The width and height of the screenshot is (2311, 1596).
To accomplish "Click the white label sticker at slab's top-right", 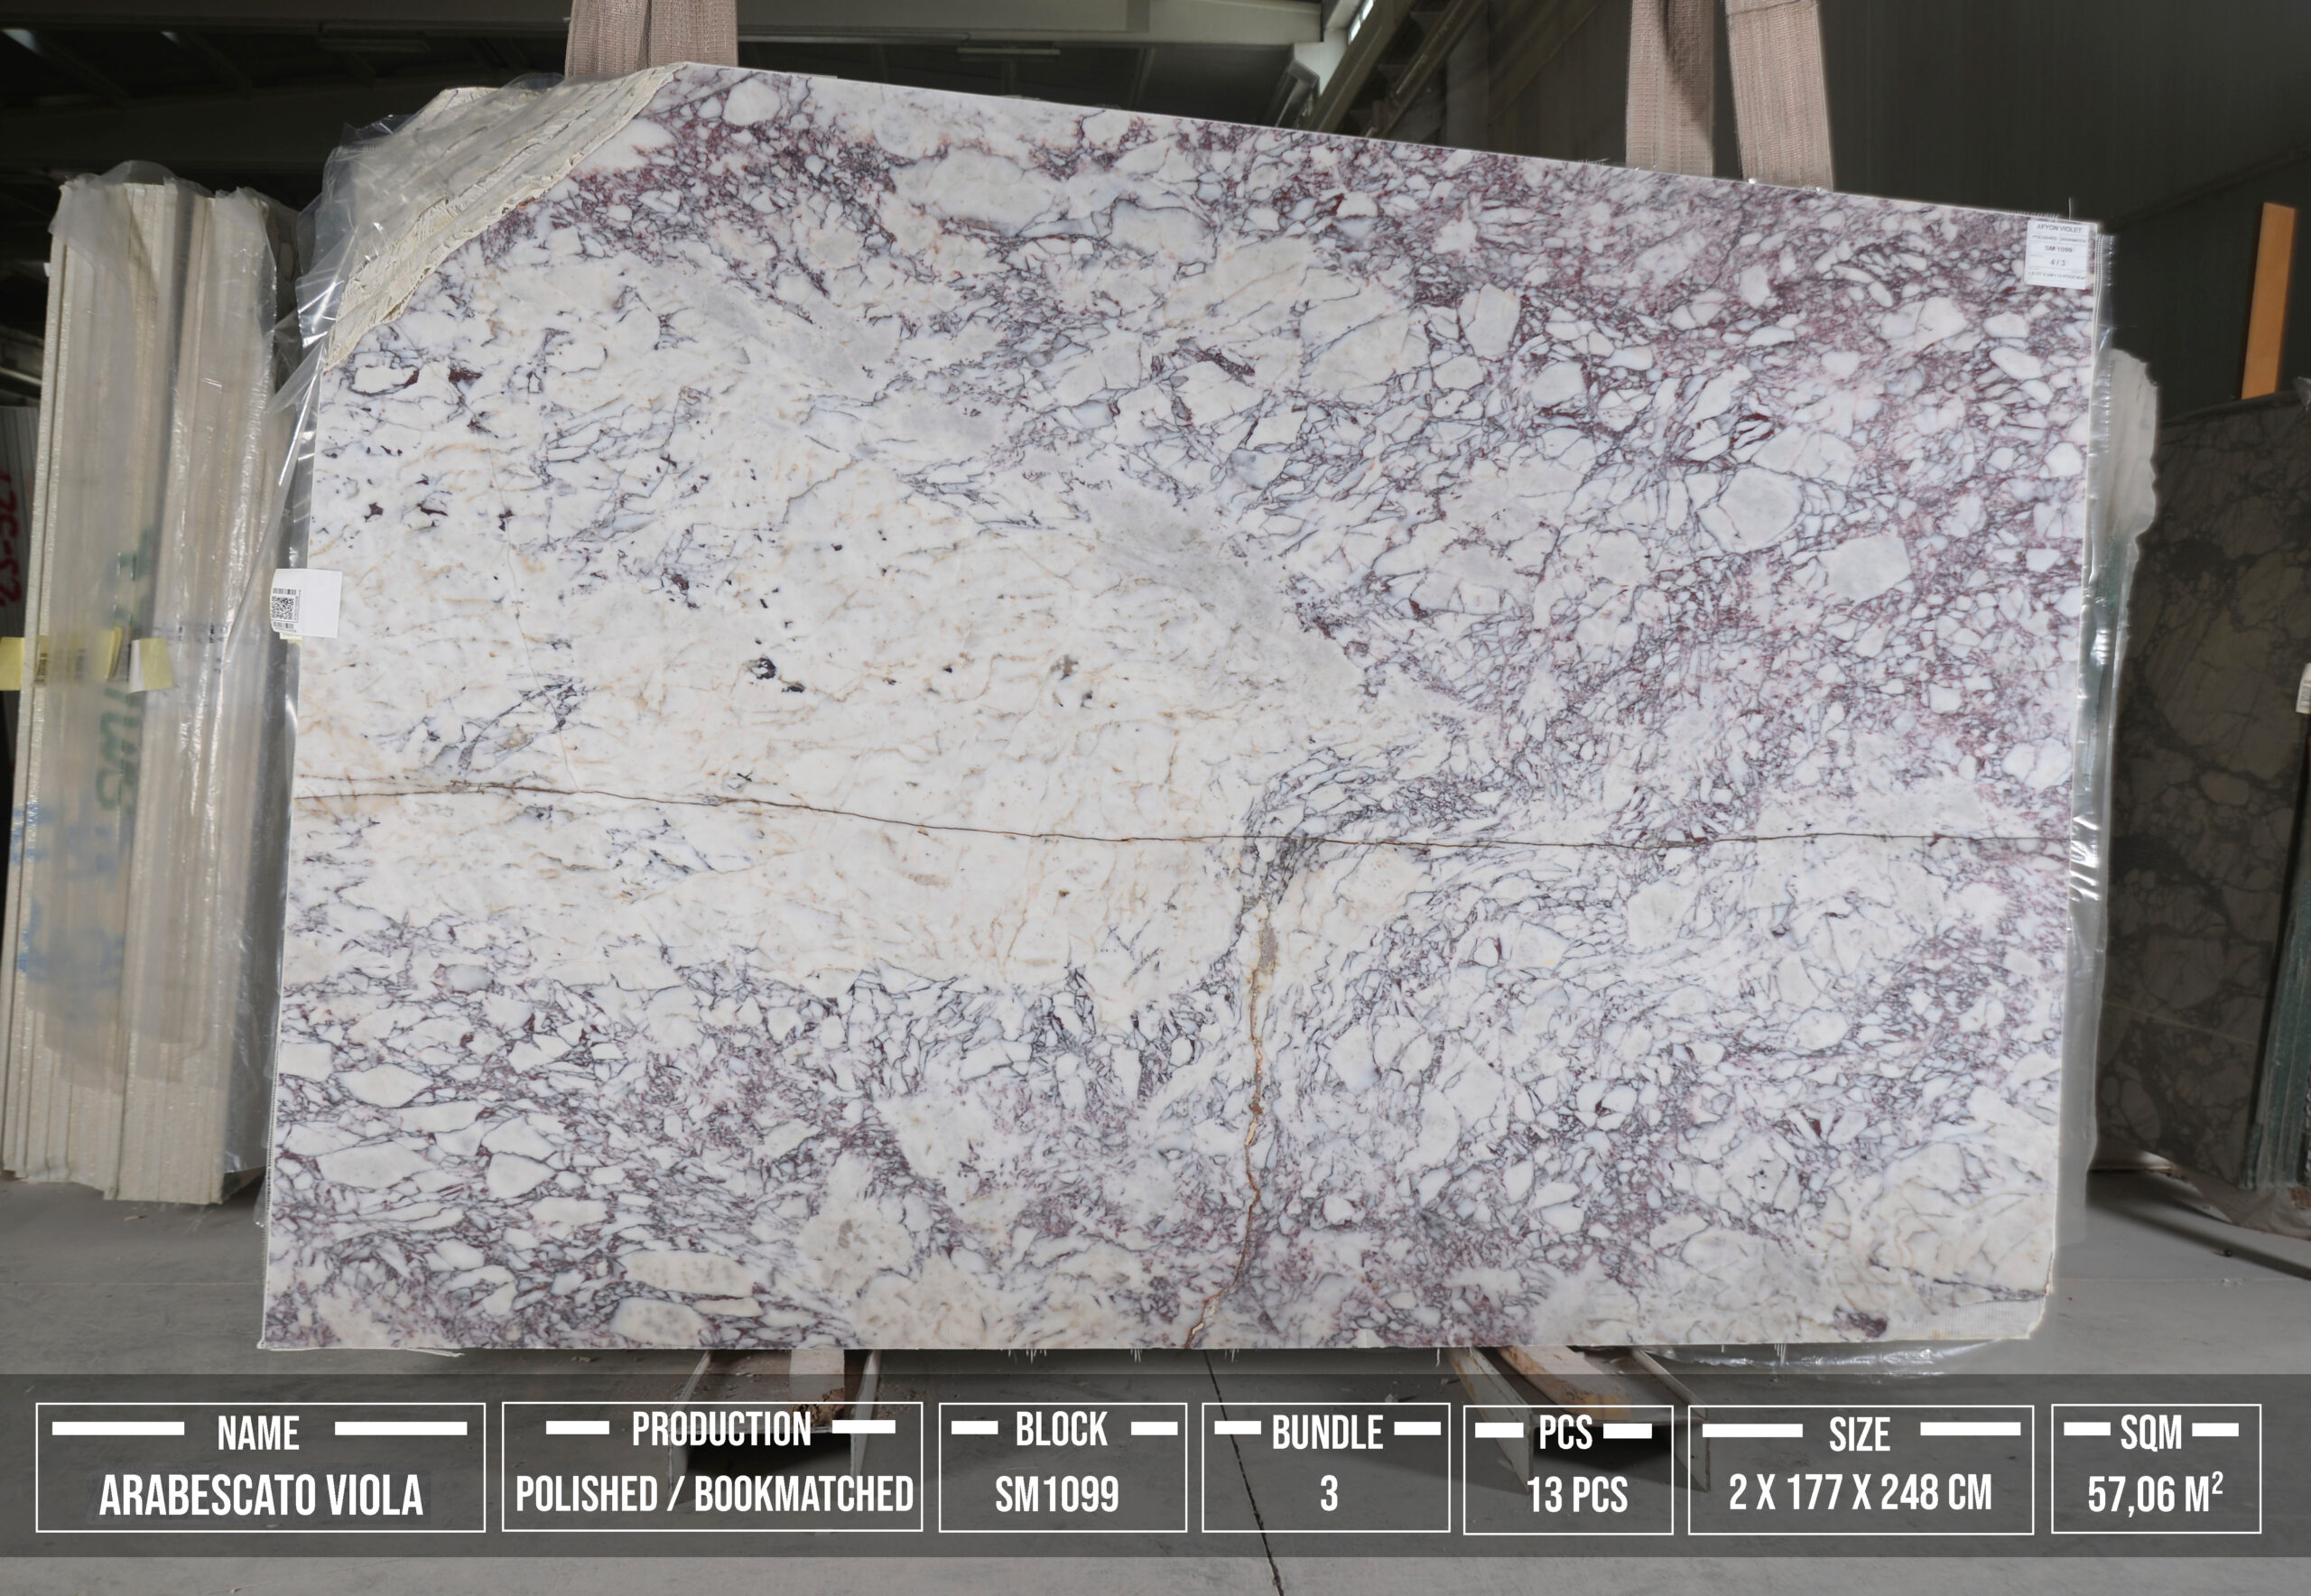I will pyautogui.click(x=2062, y=253).
